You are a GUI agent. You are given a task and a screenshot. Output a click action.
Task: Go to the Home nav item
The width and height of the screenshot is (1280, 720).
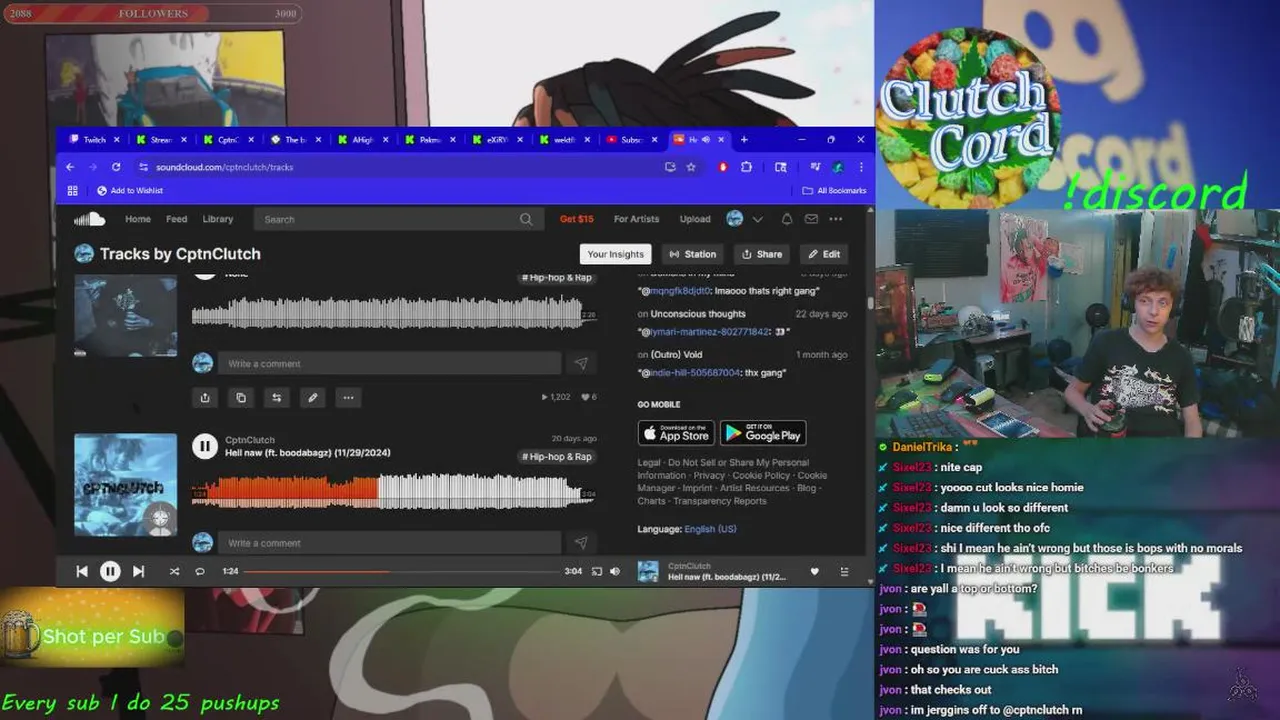[x=138, y=219]
